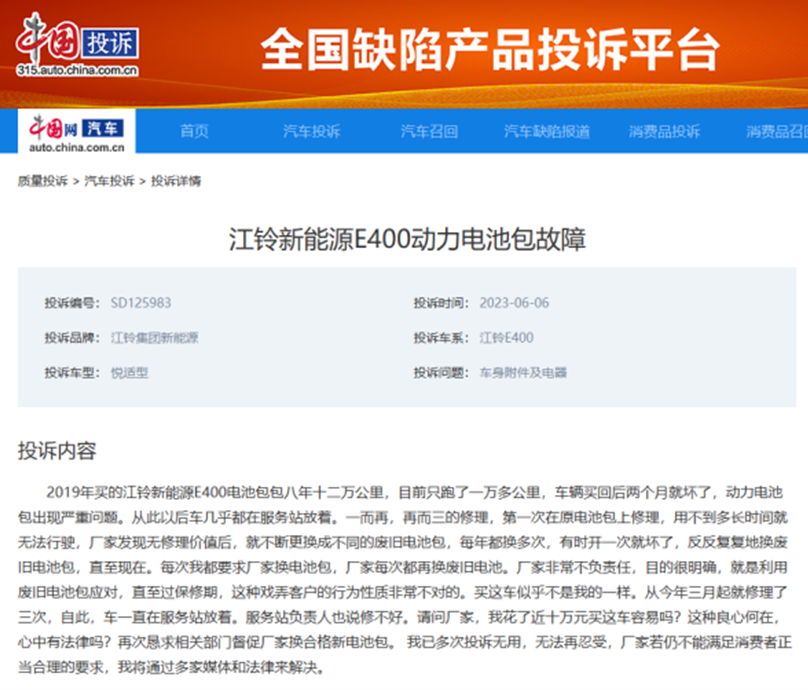Click the auto.china.com.cn text under the logo
The image size is (808, 690).
point(77,148)
